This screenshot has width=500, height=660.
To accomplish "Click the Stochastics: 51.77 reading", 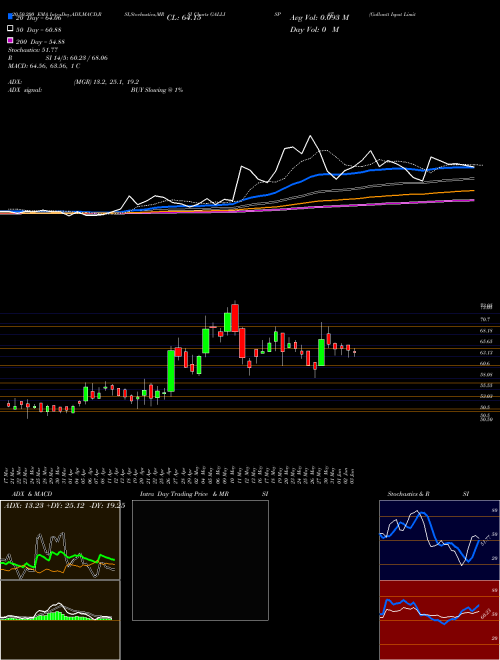I will [33, 50].
